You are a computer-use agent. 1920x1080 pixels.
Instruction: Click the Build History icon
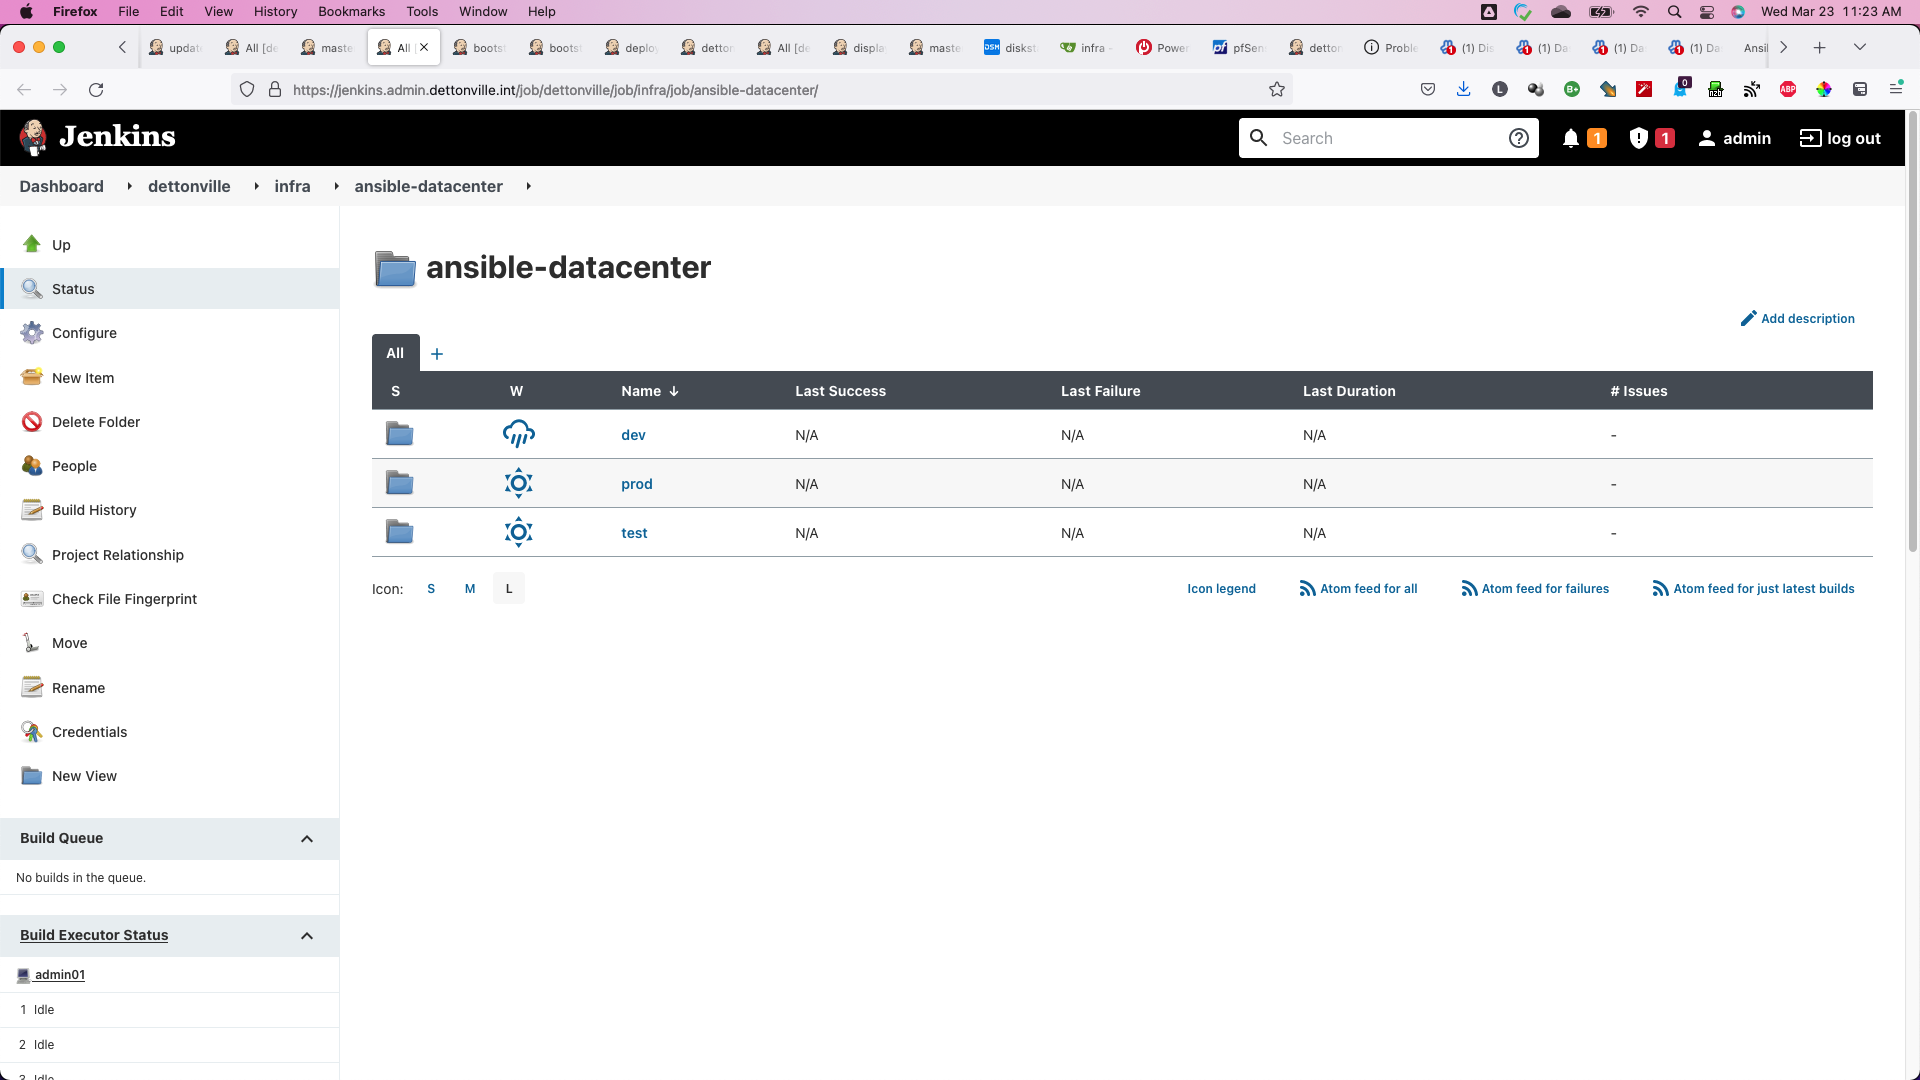(32, 510)
